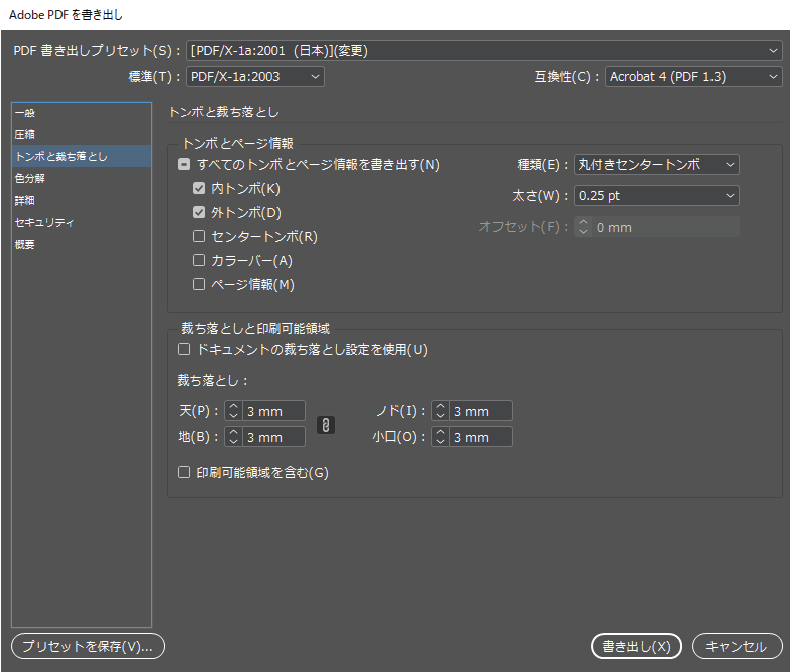Click the 天(P) bleed value field
This screenshot has width=790, height=672.
click(x=274, y=411)
